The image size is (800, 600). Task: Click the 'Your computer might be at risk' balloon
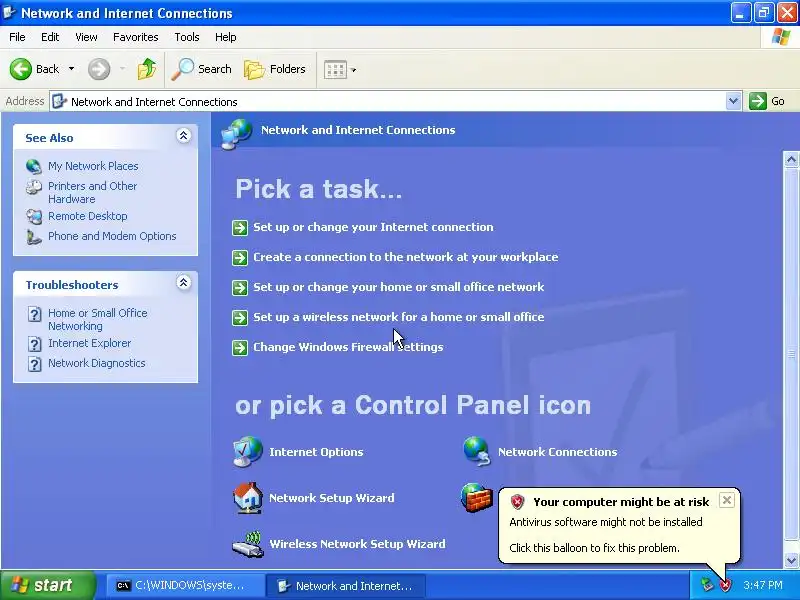[x=618, y=526]
